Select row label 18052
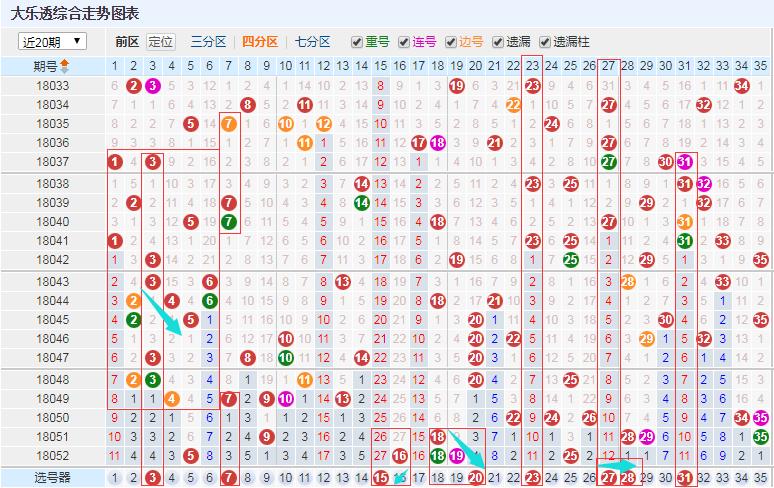The width and height of the screenshot is (774, 488). coord(53,456)
